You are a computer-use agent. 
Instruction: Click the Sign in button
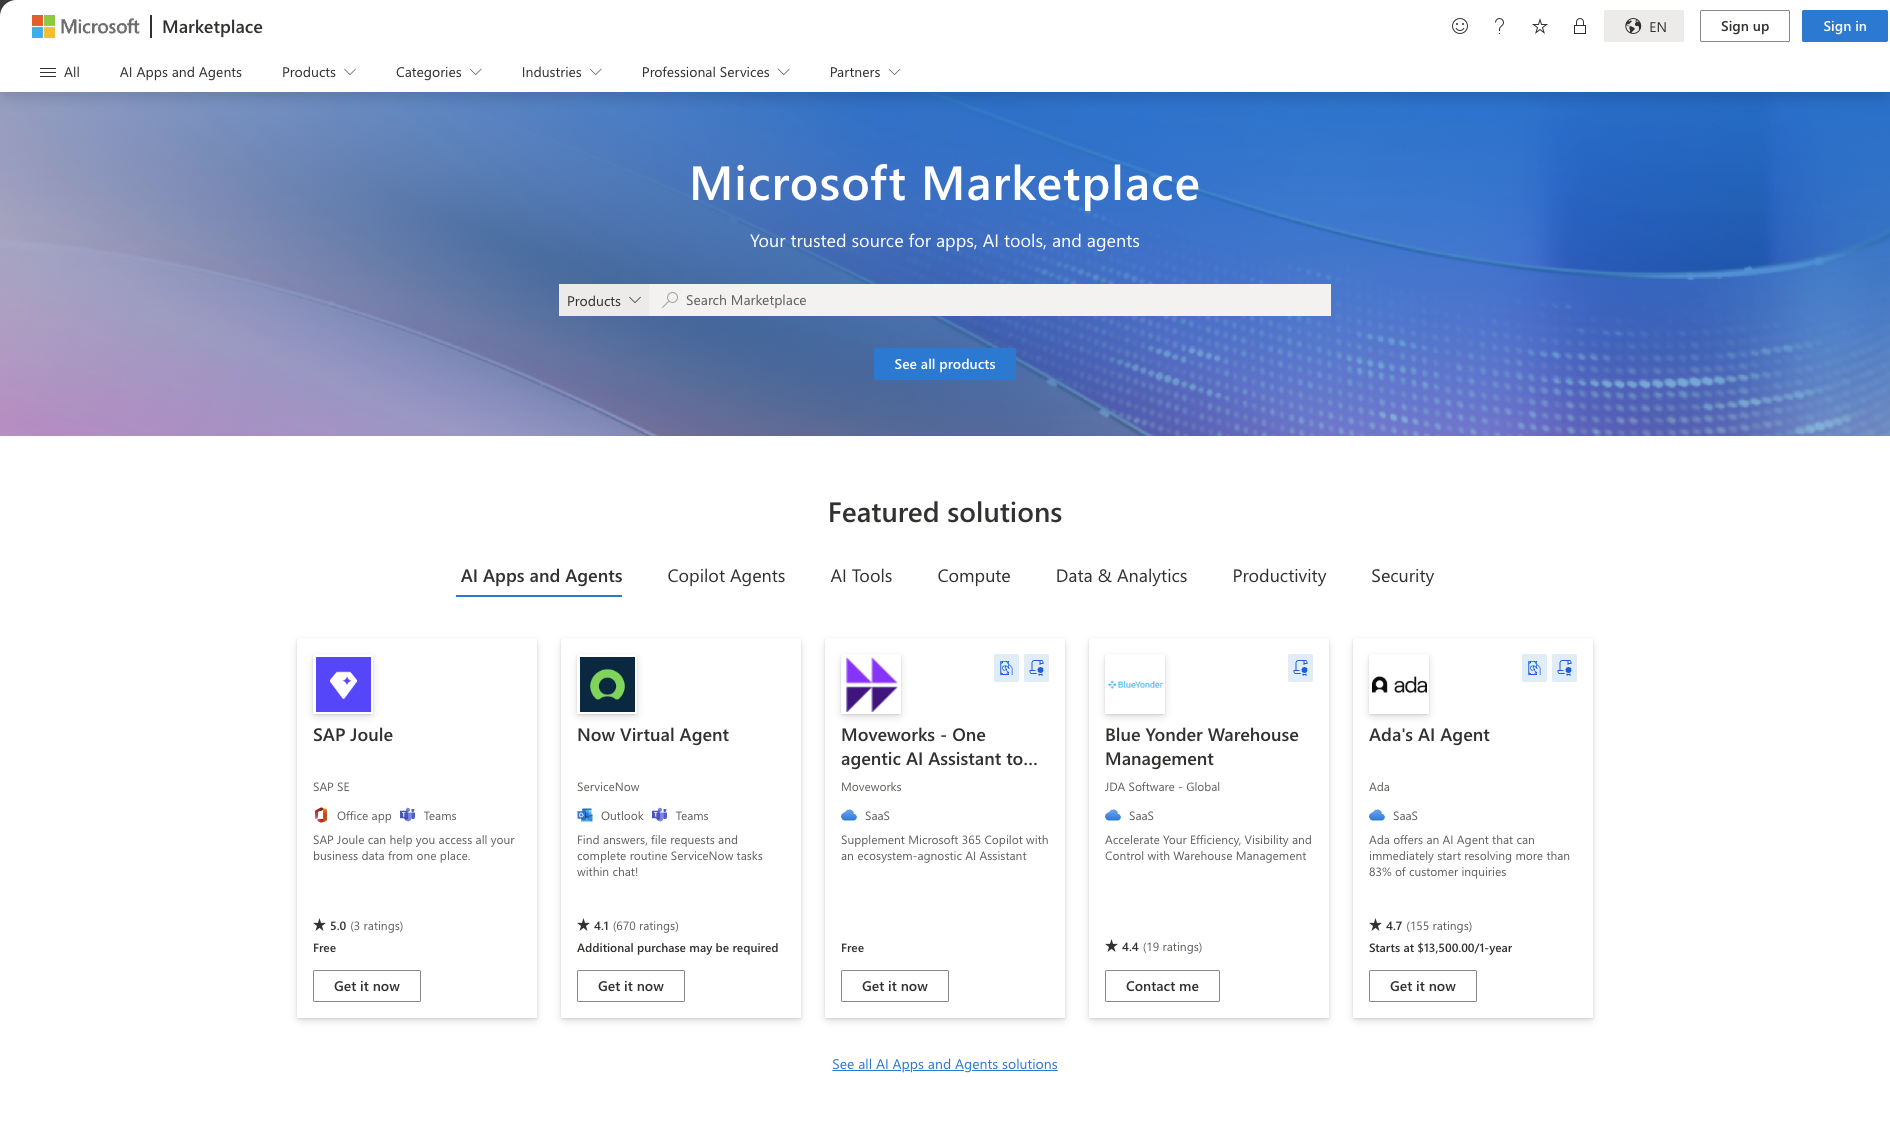point(1845,26)
